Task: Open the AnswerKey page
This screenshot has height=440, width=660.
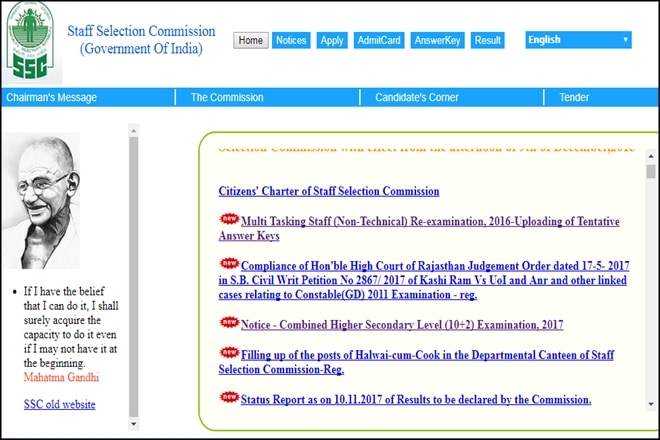Action: tap(436, 41)
